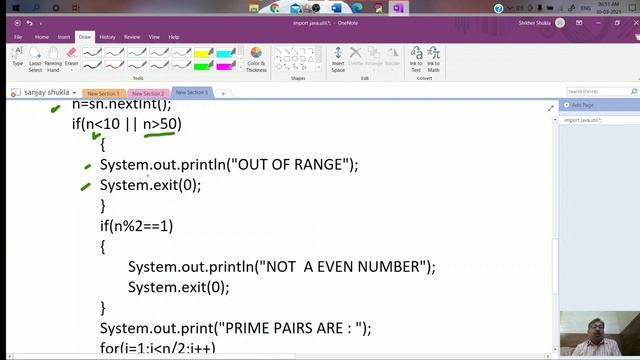Select the magenta highlighter pen
640x360 pixels.
coord(225,65)
